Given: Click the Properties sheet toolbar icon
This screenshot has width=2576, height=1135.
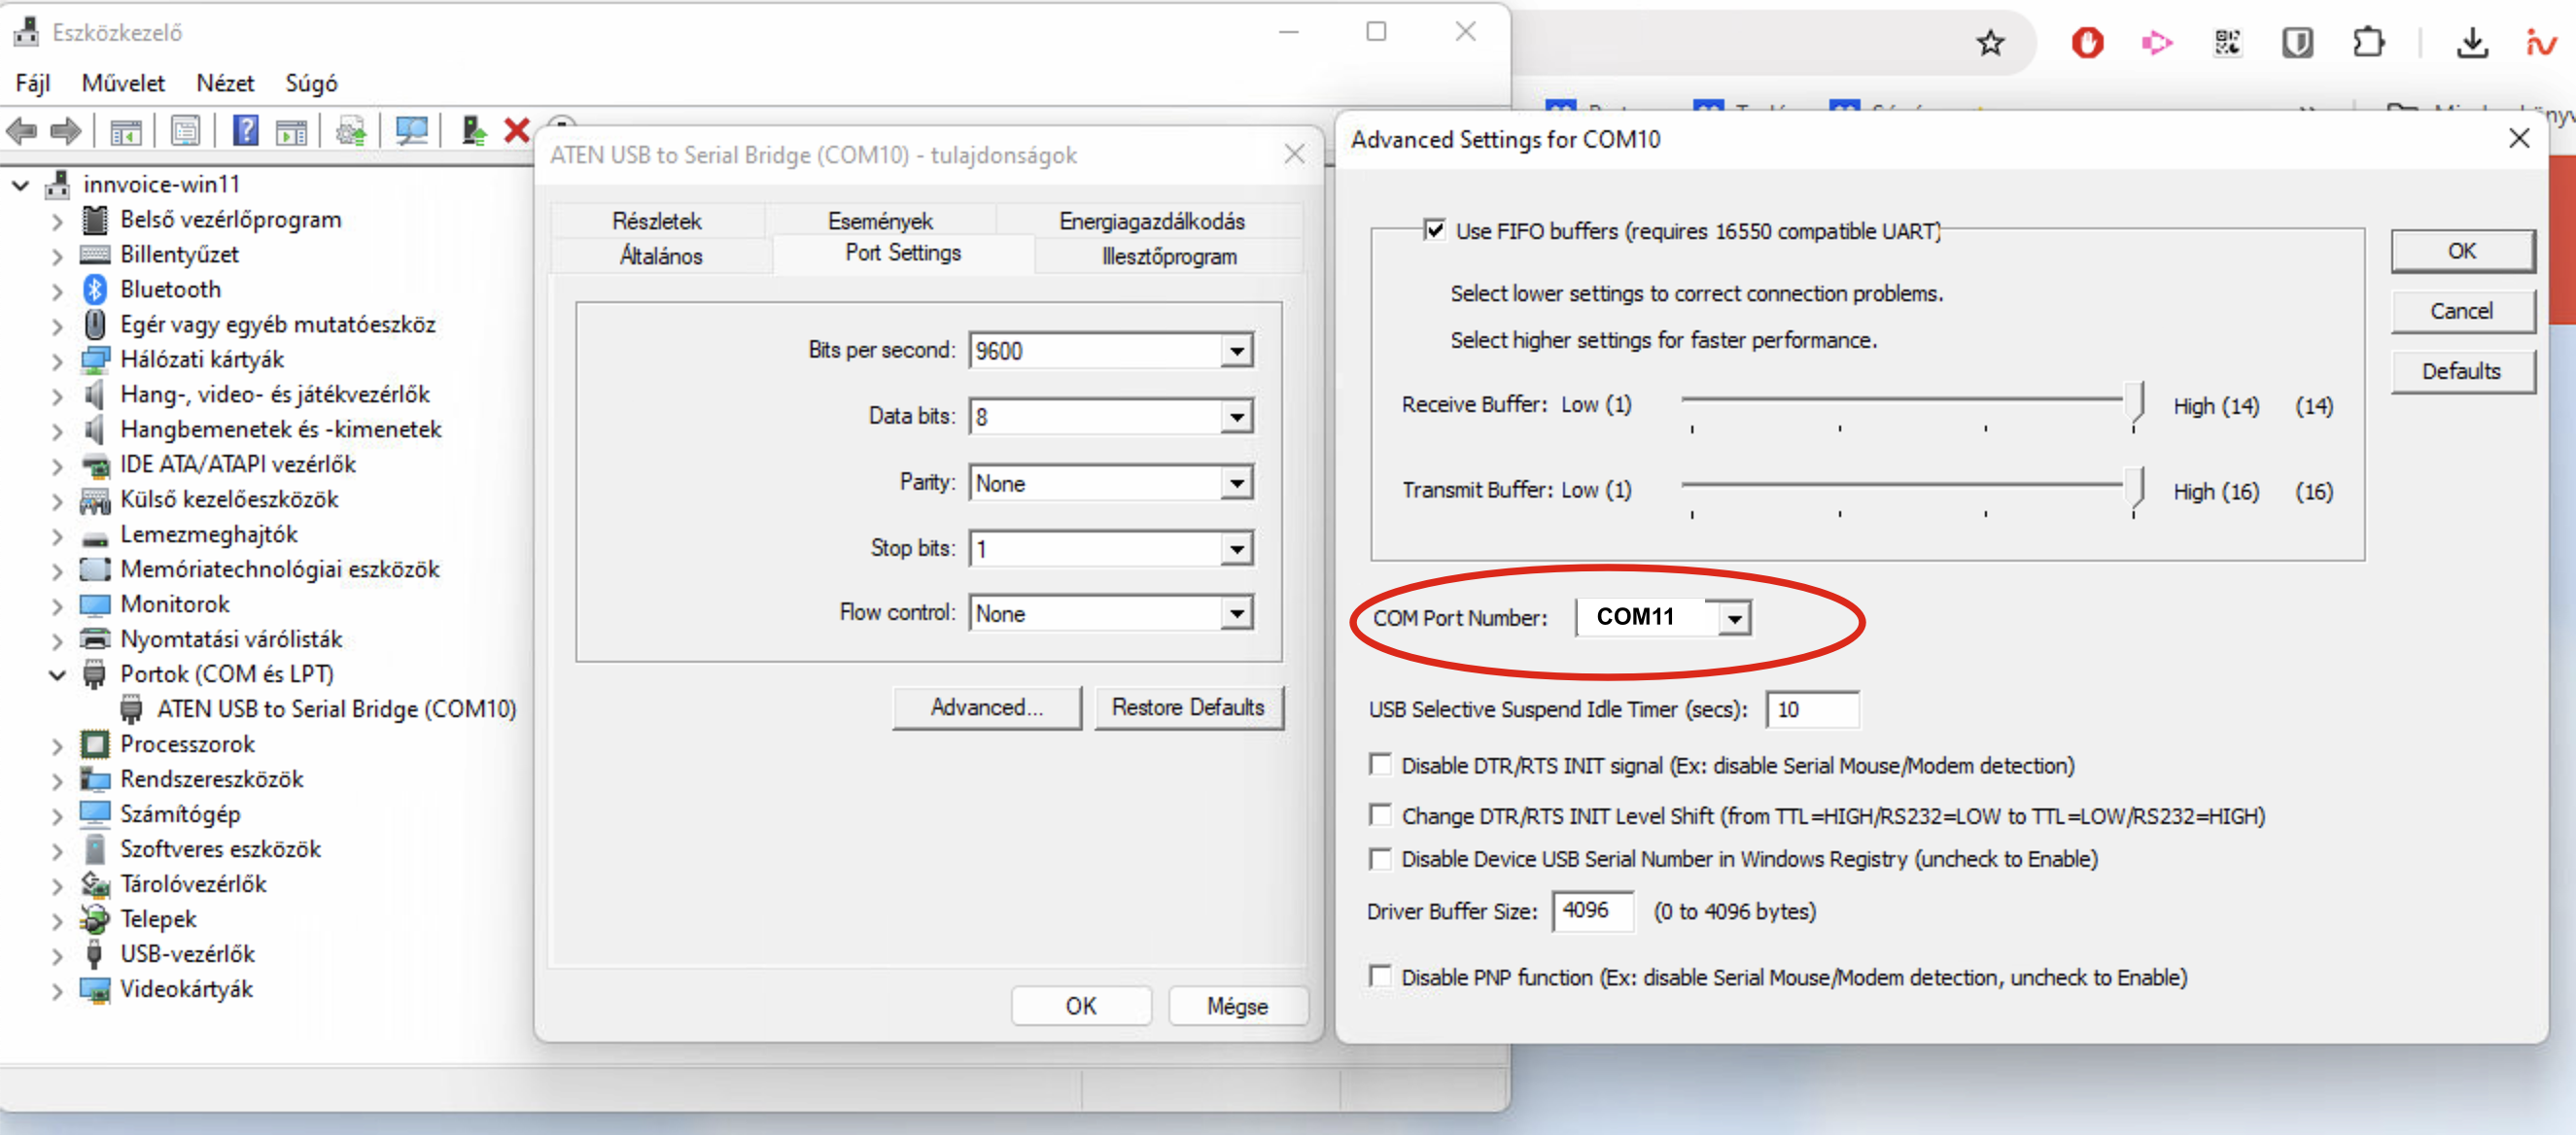Looking at the screenshot, I should coord(185,131).
